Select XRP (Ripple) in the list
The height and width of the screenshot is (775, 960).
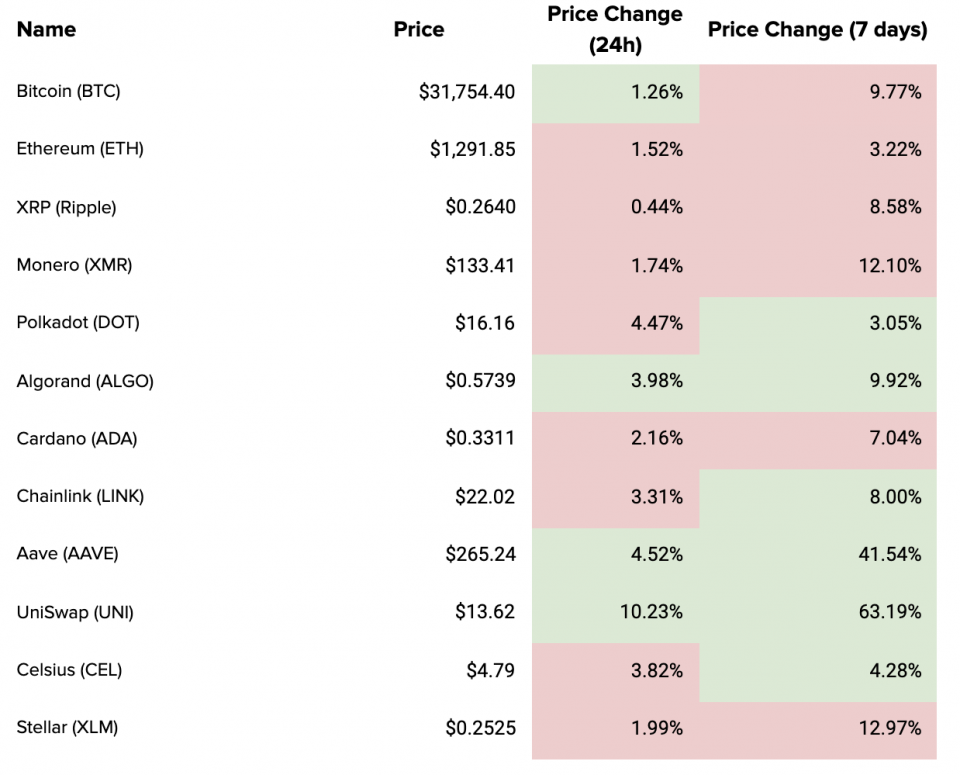click(x=66, y=207)
